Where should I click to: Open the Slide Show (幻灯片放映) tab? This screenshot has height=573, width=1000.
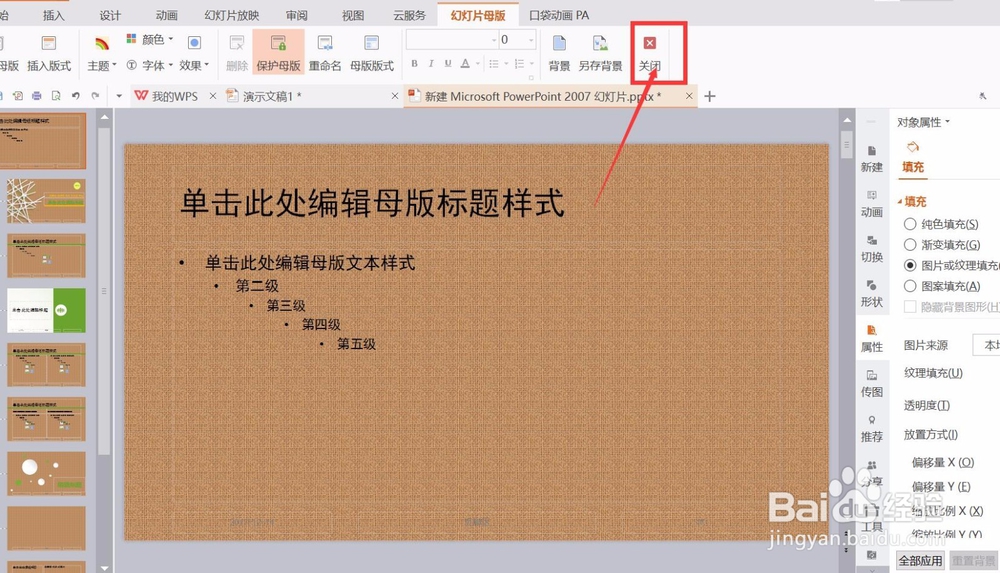tap(232, 15)
